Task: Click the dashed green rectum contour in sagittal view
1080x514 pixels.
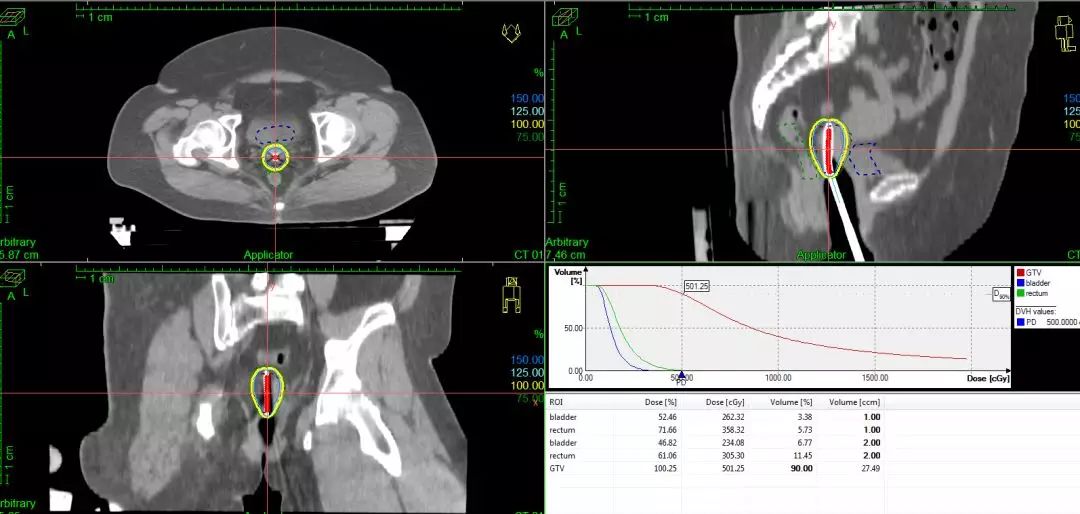Action: point(798,153)
